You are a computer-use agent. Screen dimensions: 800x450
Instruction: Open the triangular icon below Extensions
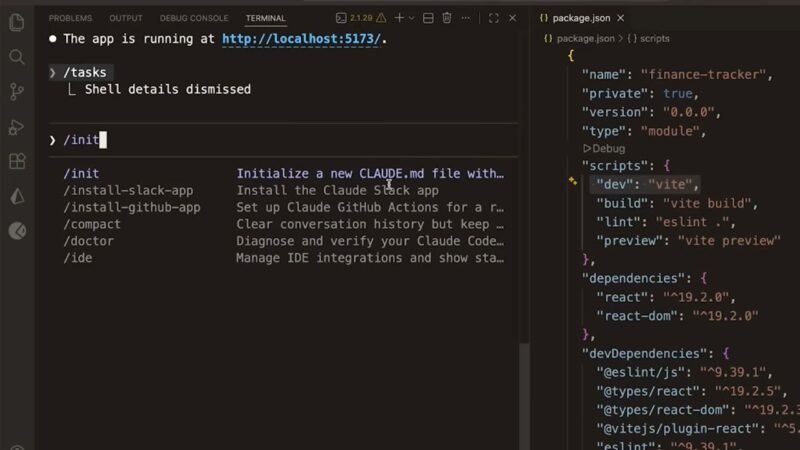click(x=16, y=196)
